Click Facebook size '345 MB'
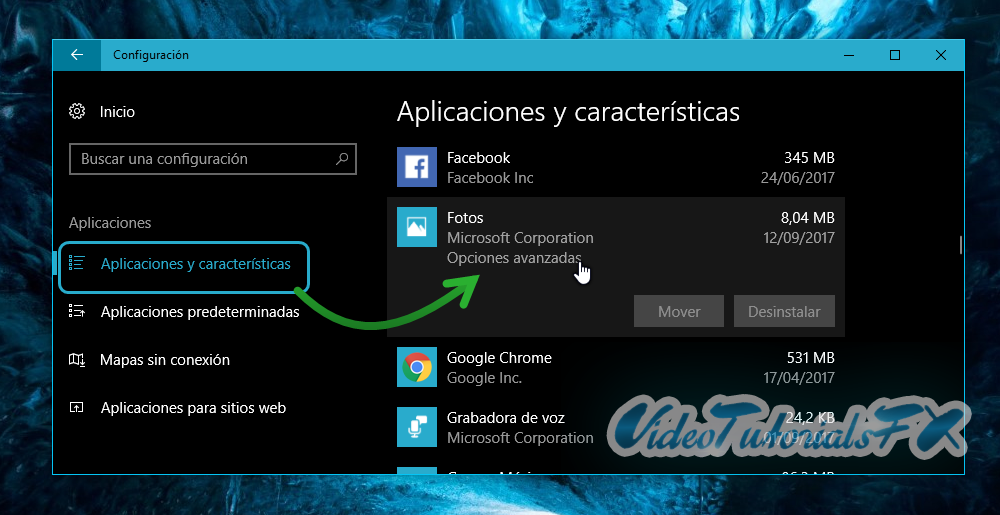The height and width of the screenshot is (515, 1000). [809, 157]
